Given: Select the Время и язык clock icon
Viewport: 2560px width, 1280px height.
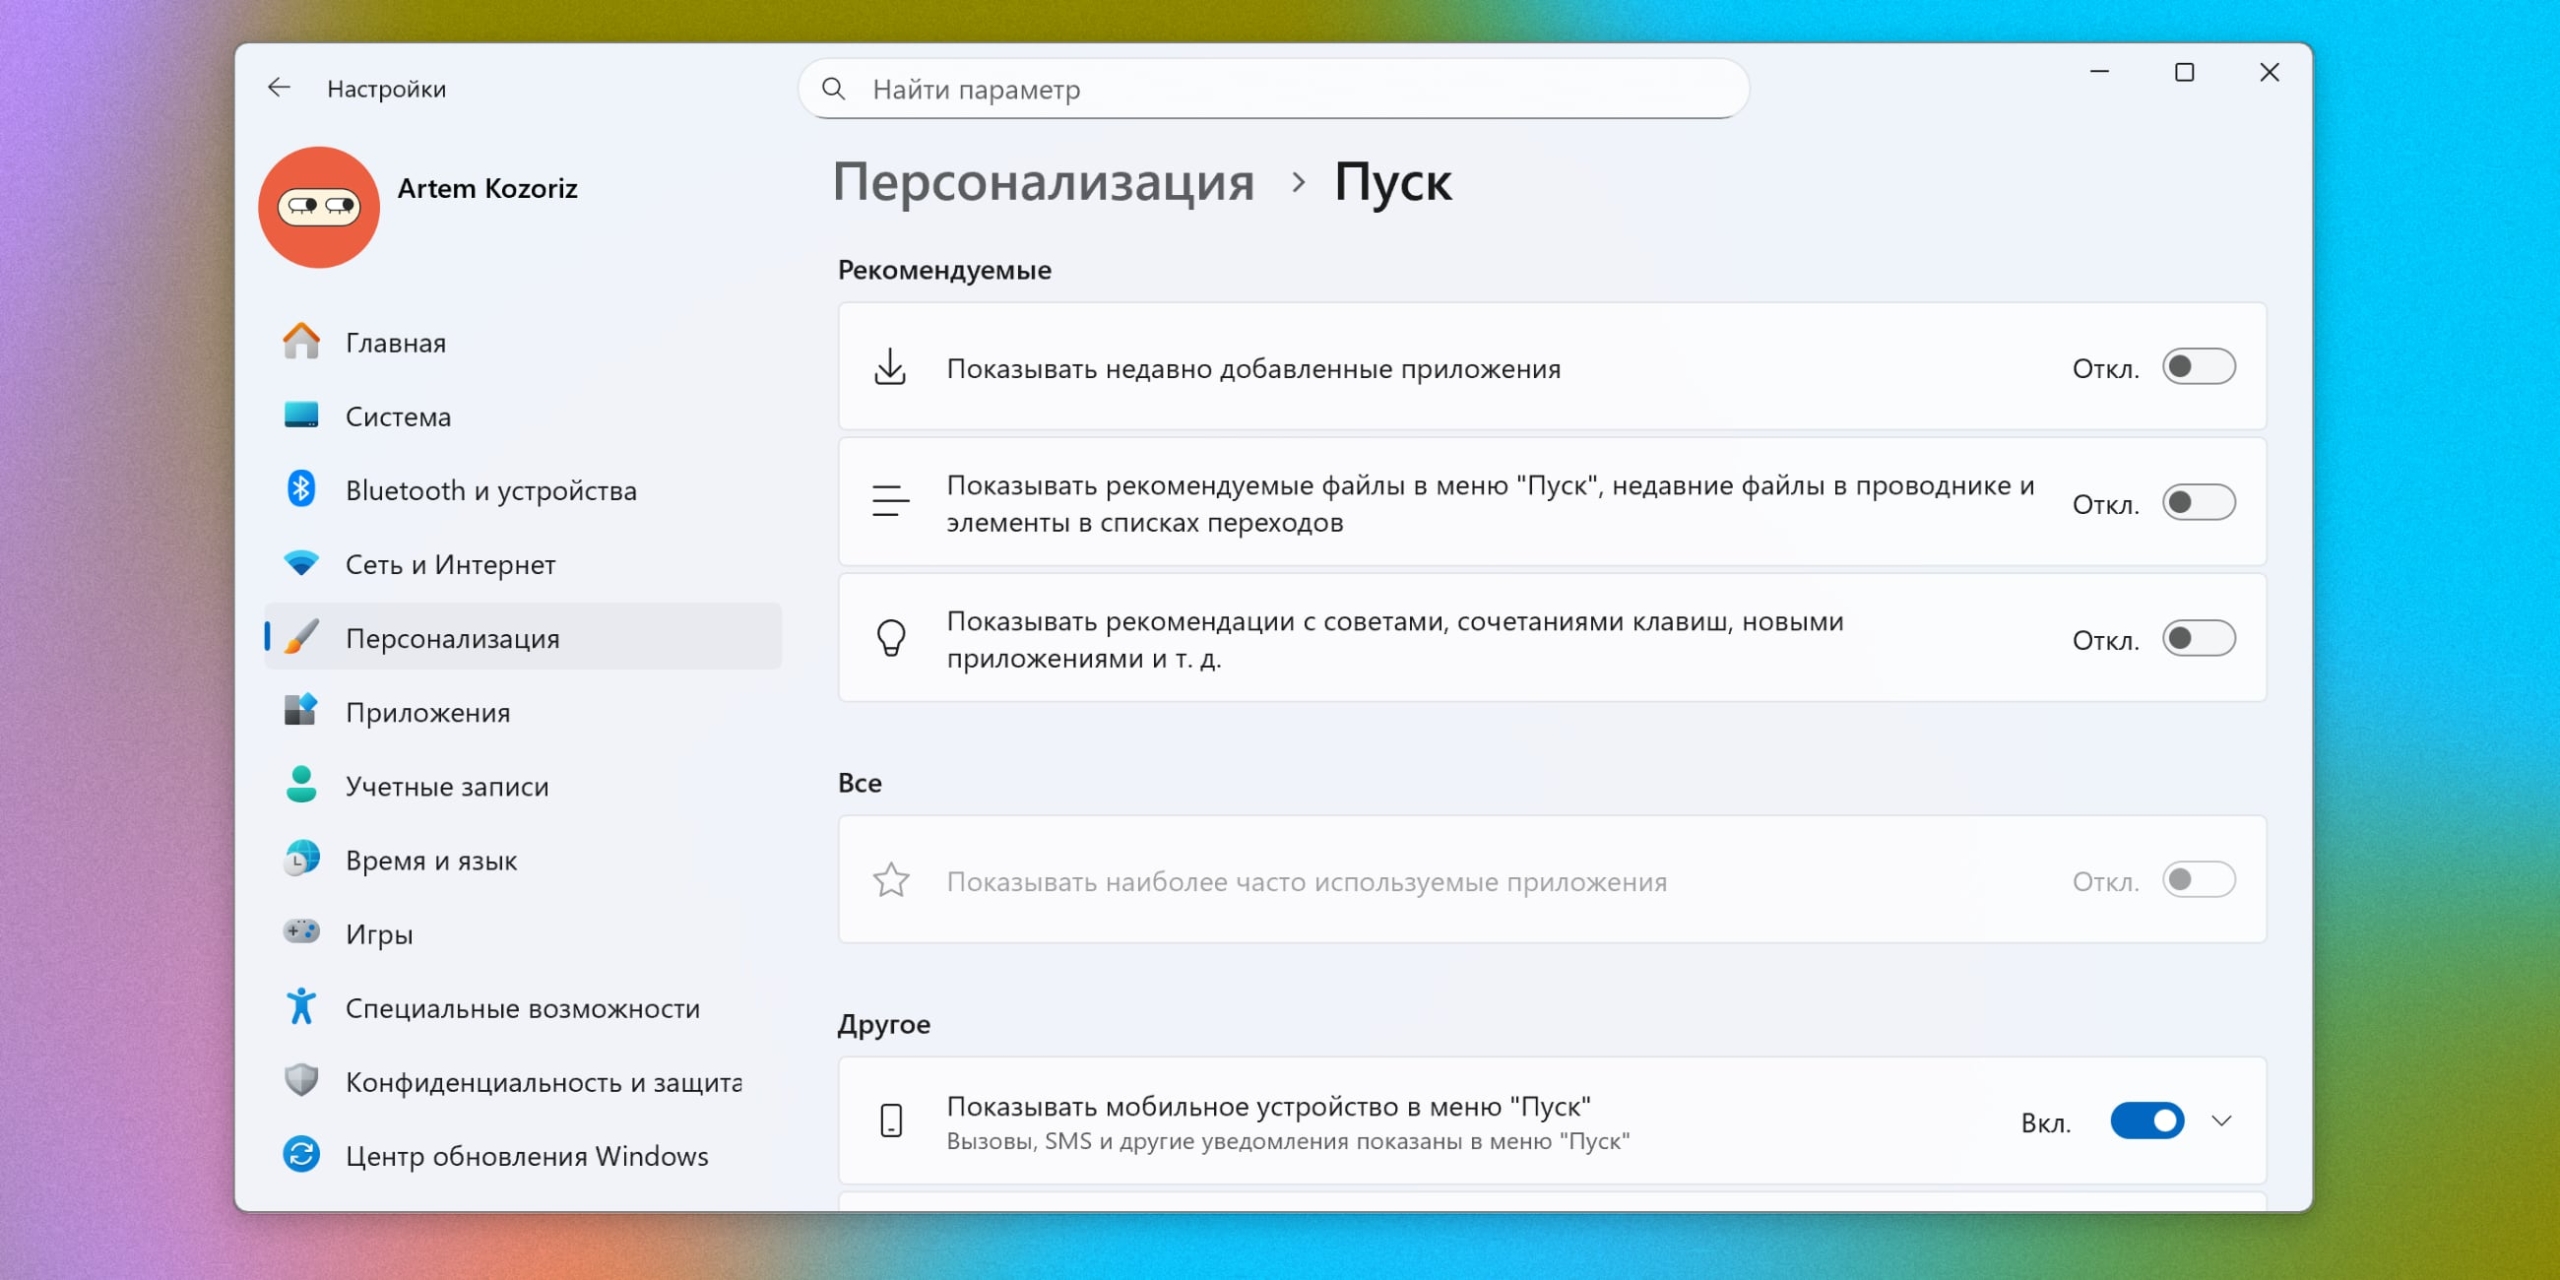Looking at the screenshot, I should tap(301, 859).
